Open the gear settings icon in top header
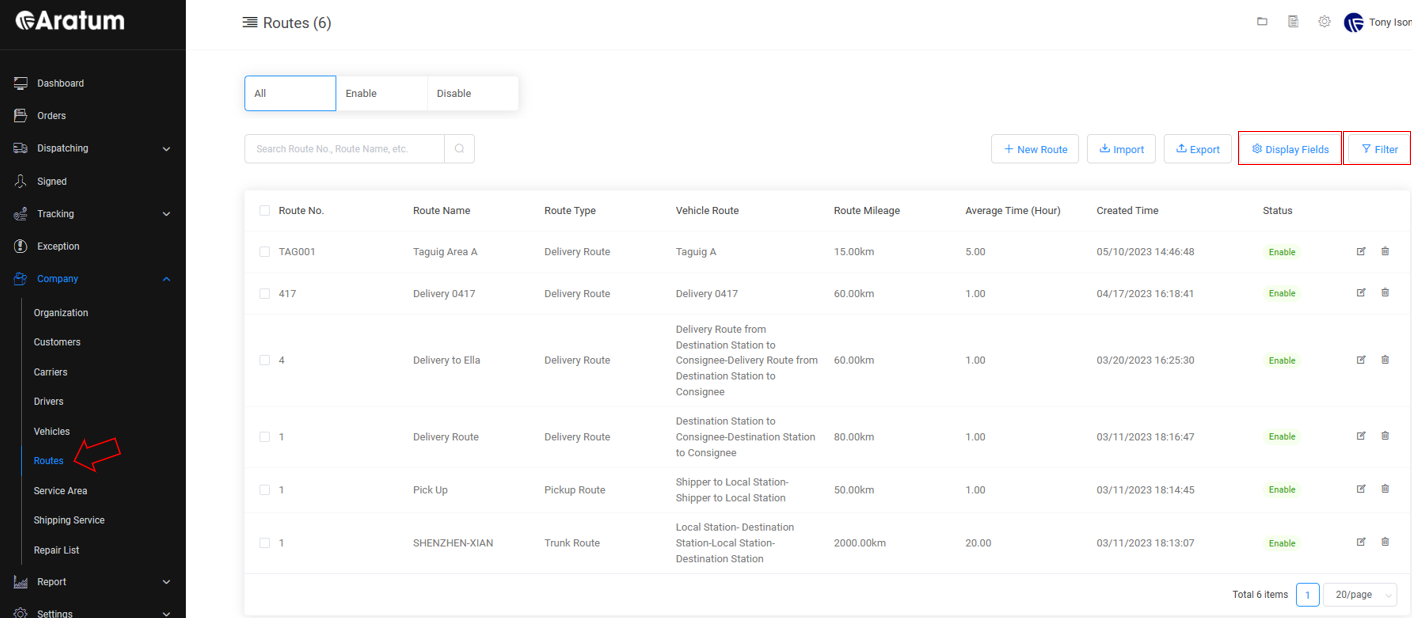The height and width of the screenshot is (618, 1412). tap(1324, 22)
